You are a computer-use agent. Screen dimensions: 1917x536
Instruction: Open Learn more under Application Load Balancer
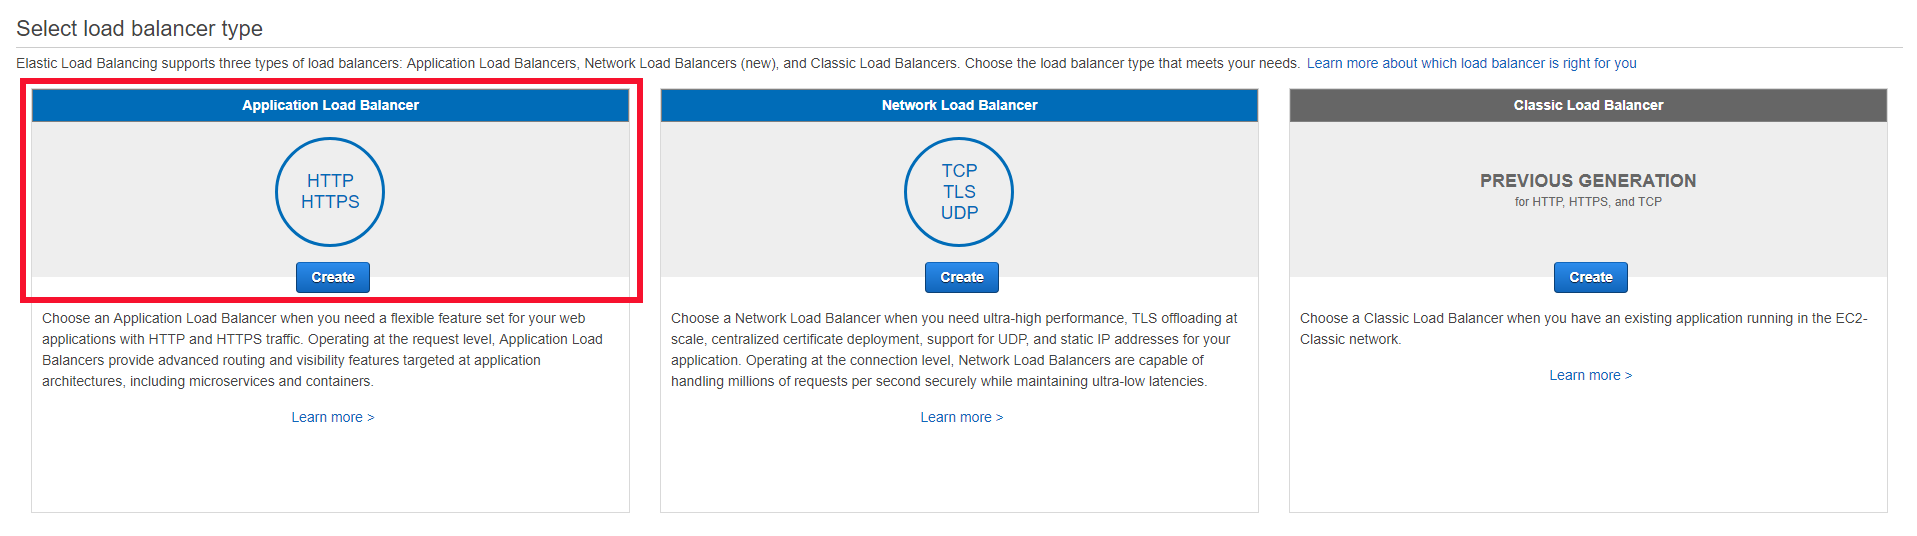tap(332, 417)
